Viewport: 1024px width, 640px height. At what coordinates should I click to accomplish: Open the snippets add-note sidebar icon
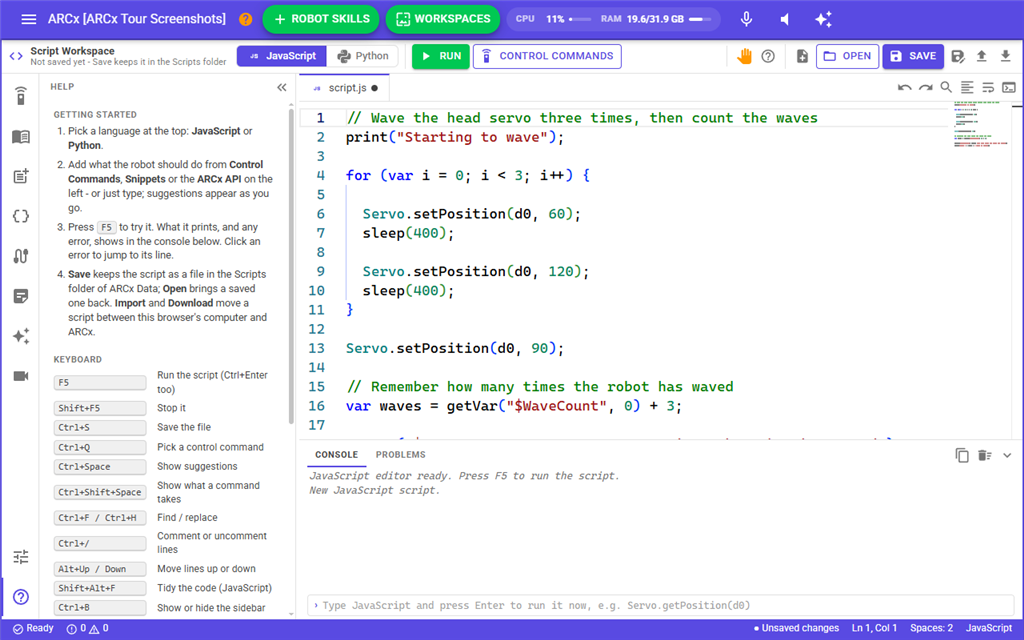point(21,176)
